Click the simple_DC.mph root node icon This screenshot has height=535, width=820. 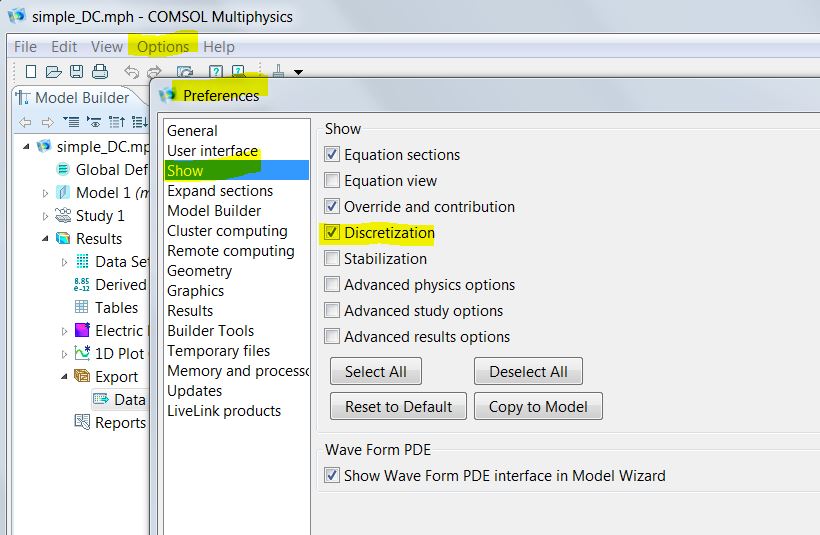(x=44, y=146)
